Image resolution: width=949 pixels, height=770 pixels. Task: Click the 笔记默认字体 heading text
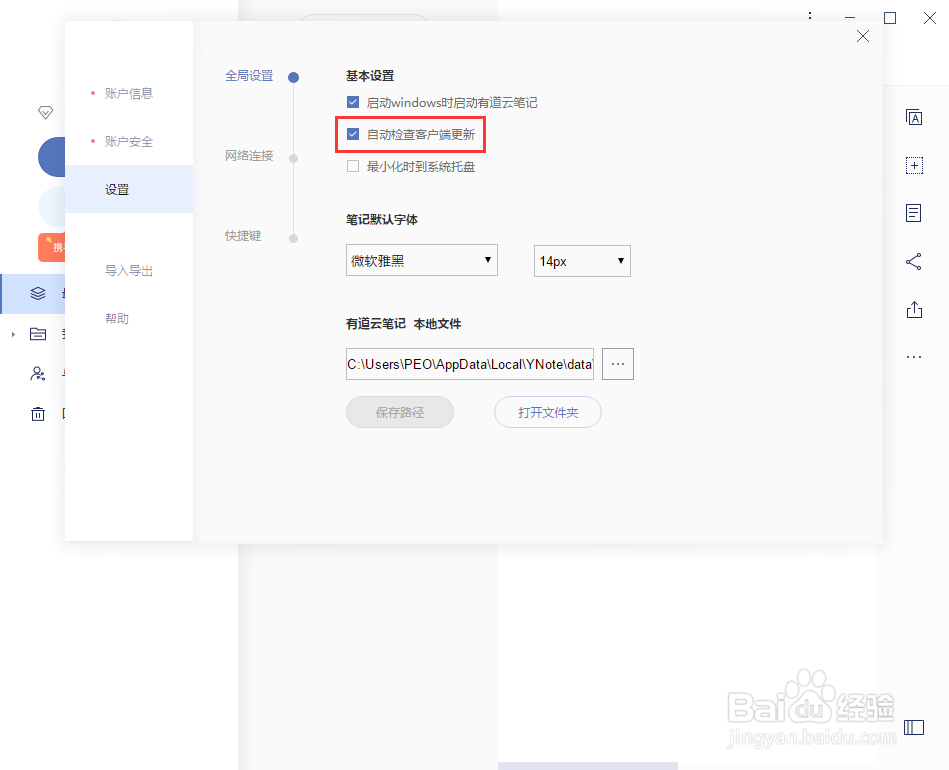point(382,219)
